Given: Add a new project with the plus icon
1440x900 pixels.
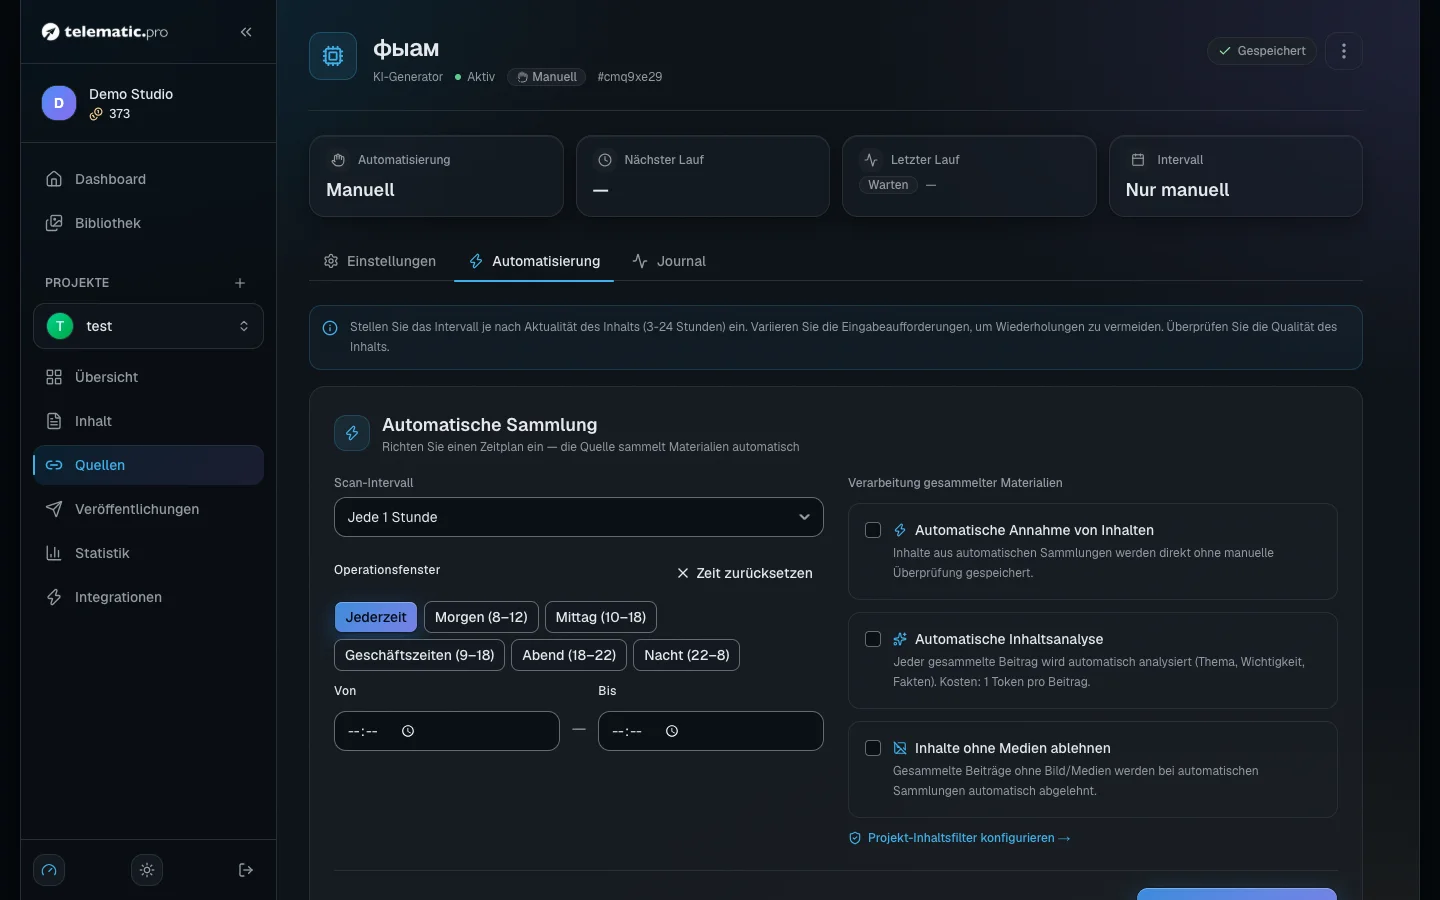Looking at the screenshot, I should tap(240, 283).
